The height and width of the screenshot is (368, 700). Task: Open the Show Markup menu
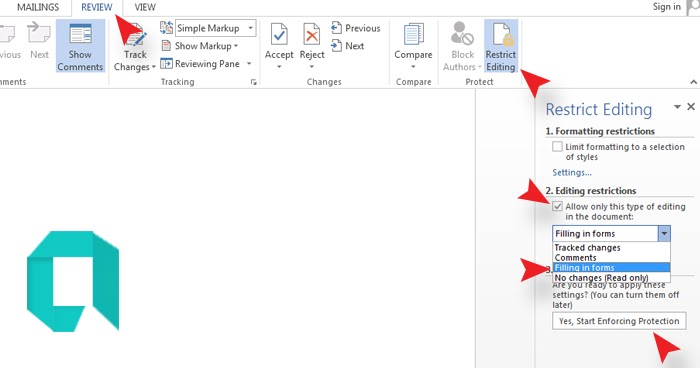point(200,46)
